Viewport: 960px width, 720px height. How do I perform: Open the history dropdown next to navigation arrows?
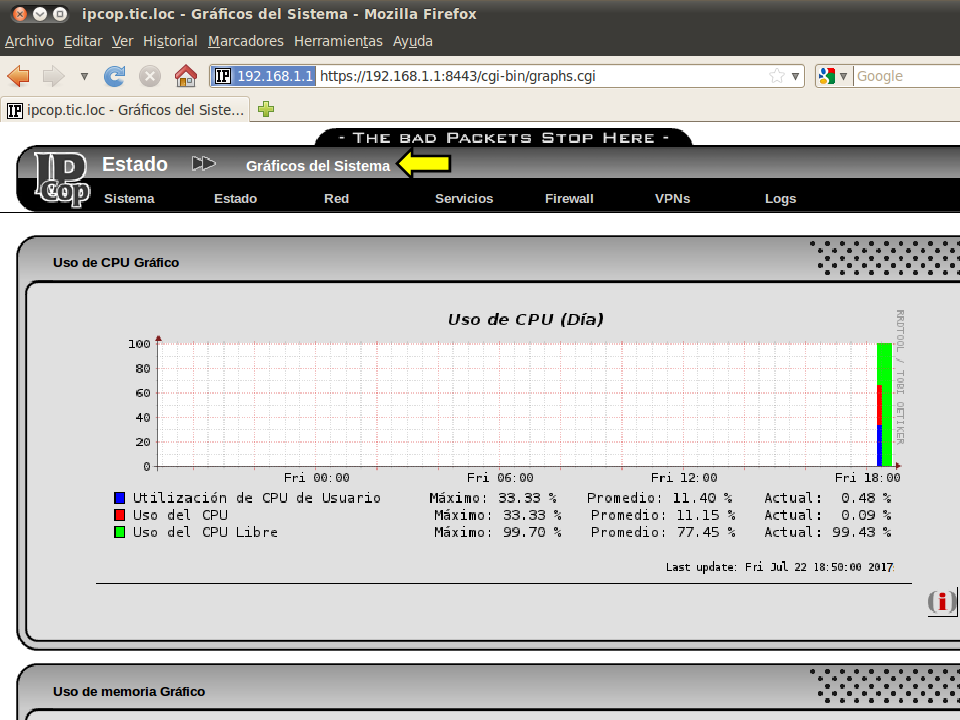click(x=84, y=76)
